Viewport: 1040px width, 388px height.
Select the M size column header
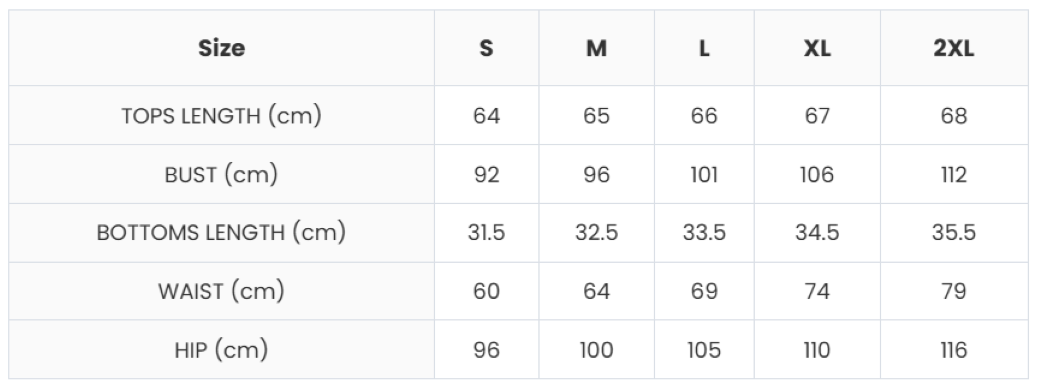(597, 48)
